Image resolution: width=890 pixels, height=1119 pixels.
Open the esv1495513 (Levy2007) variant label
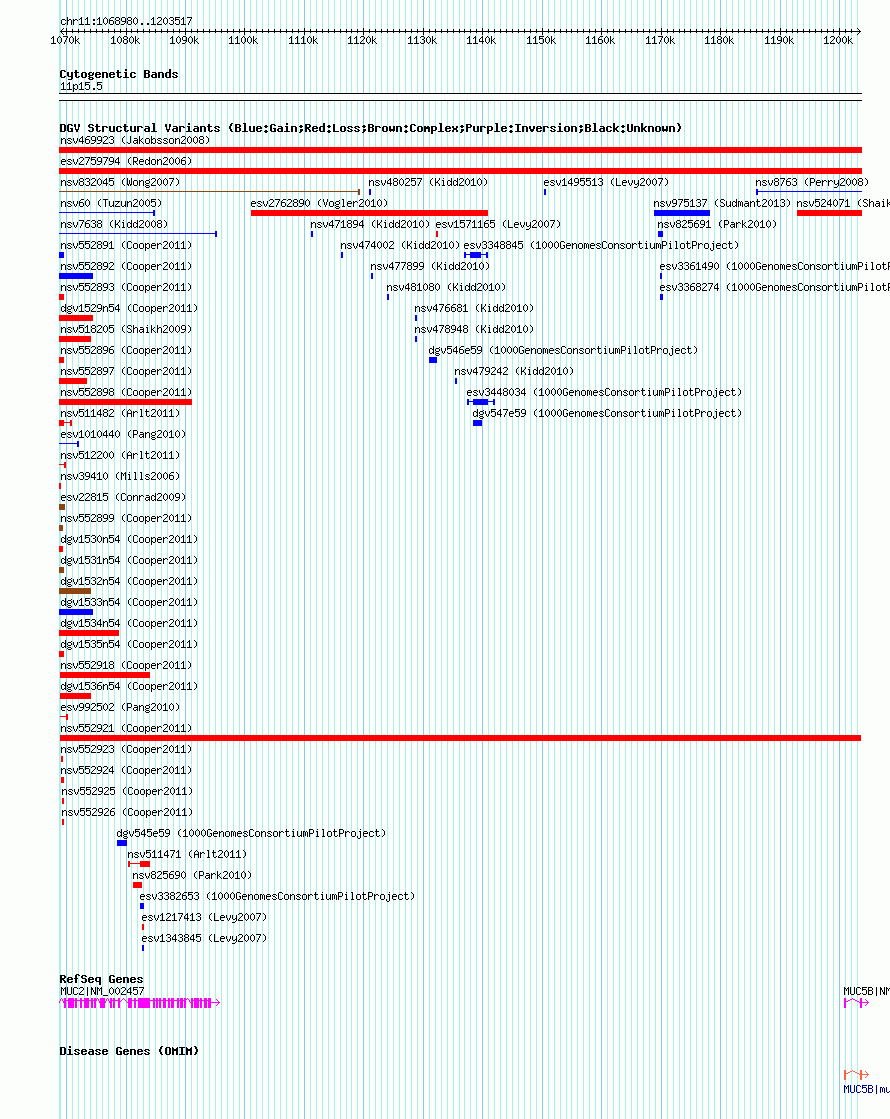coord(606,183)
